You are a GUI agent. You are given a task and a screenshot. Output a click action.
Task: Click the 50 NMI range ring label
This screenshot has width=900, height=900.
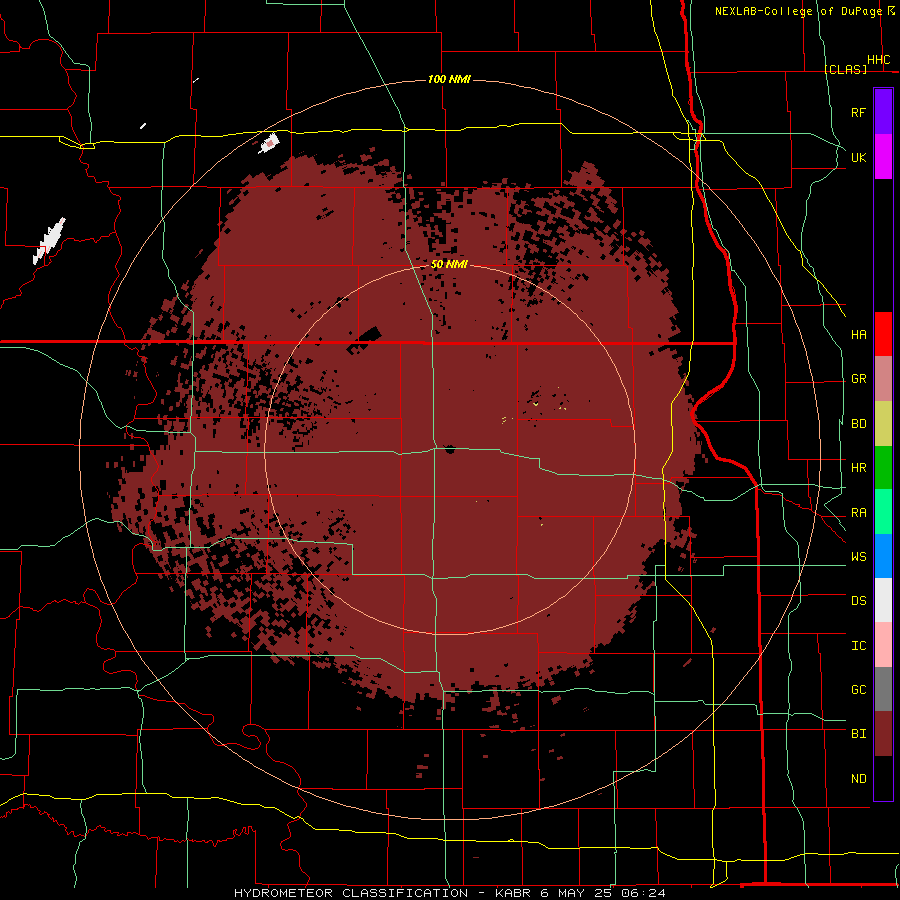click(x=449, y=264)
